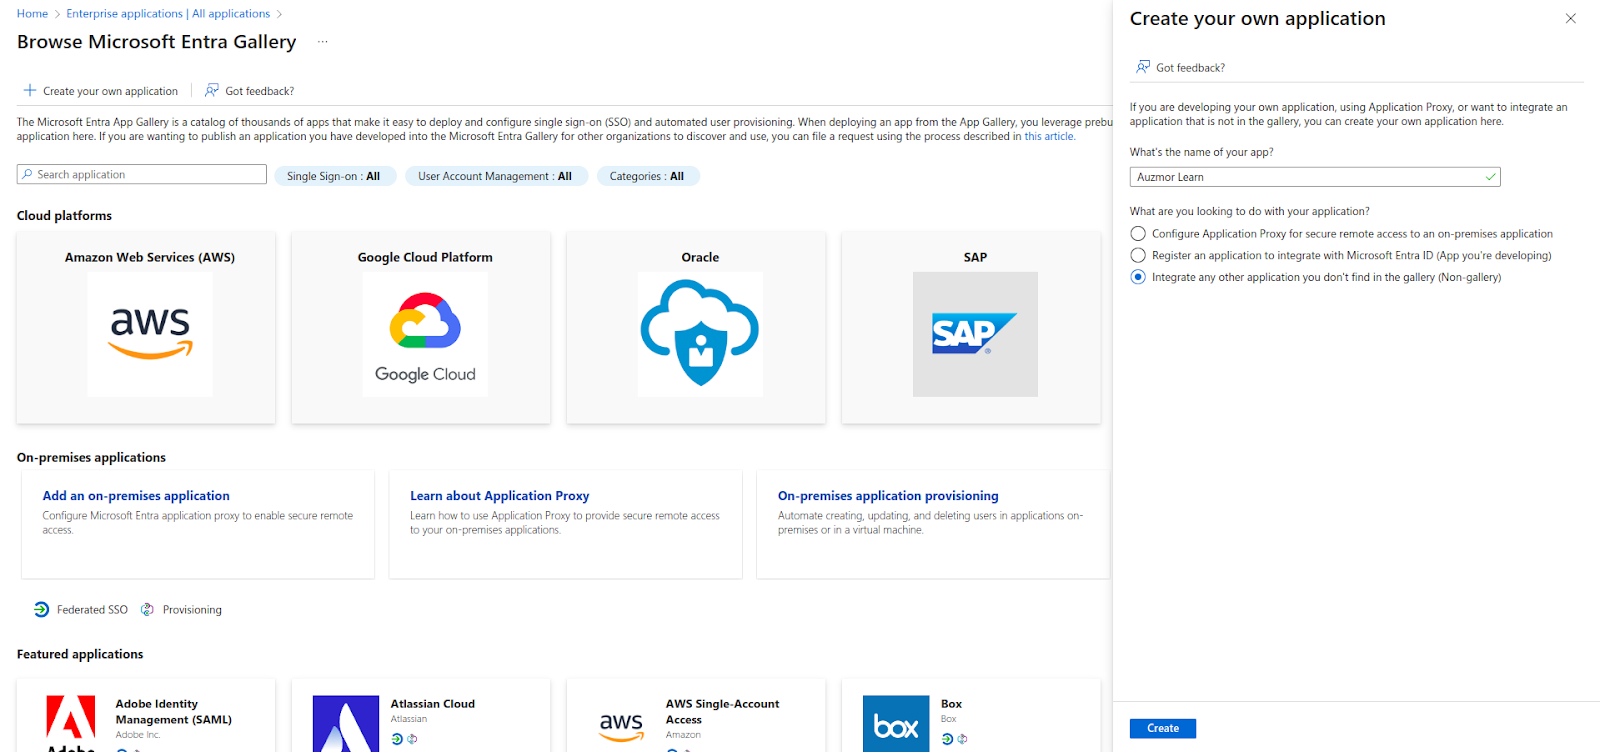Image resolution: width=1600 pixels, height=752 pixels.
Task: Open the Box app logo
Action: point(896,724)
